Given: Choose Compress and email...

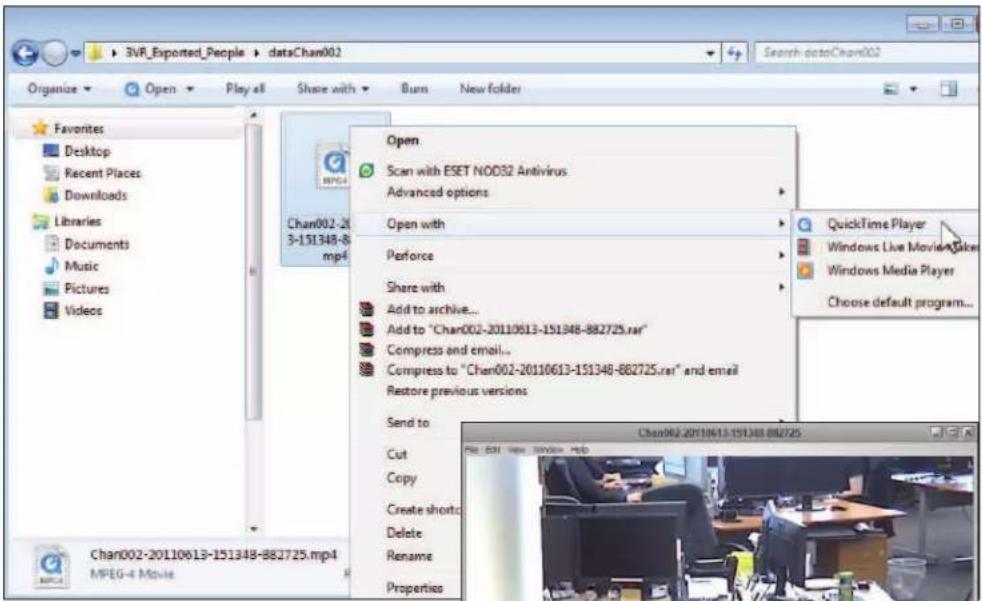Looking at the screenshot, I should [x=448, y=350].
